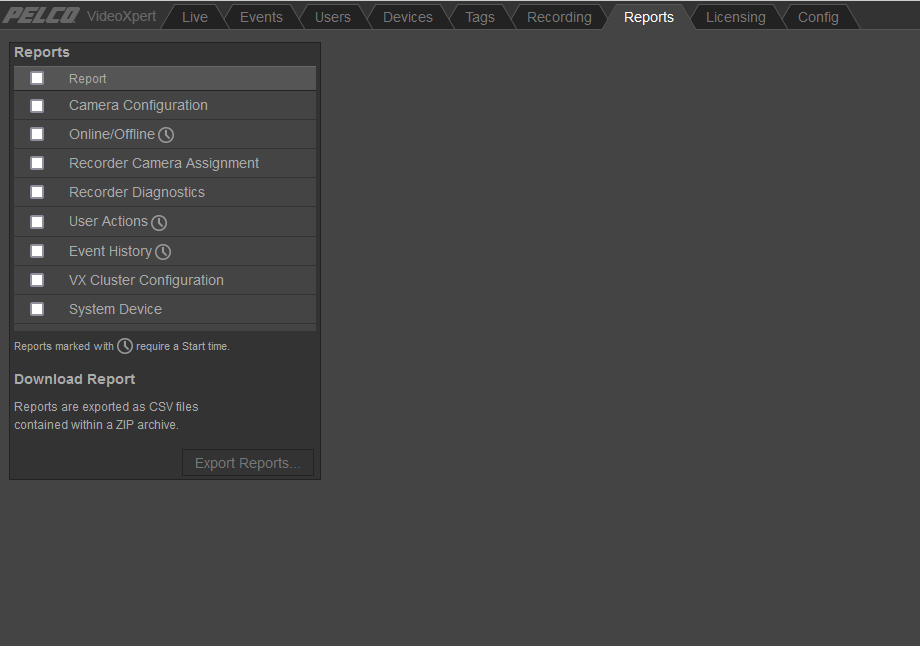Enable the Report checkbox

pyautogui.click(x=37, y=77)
